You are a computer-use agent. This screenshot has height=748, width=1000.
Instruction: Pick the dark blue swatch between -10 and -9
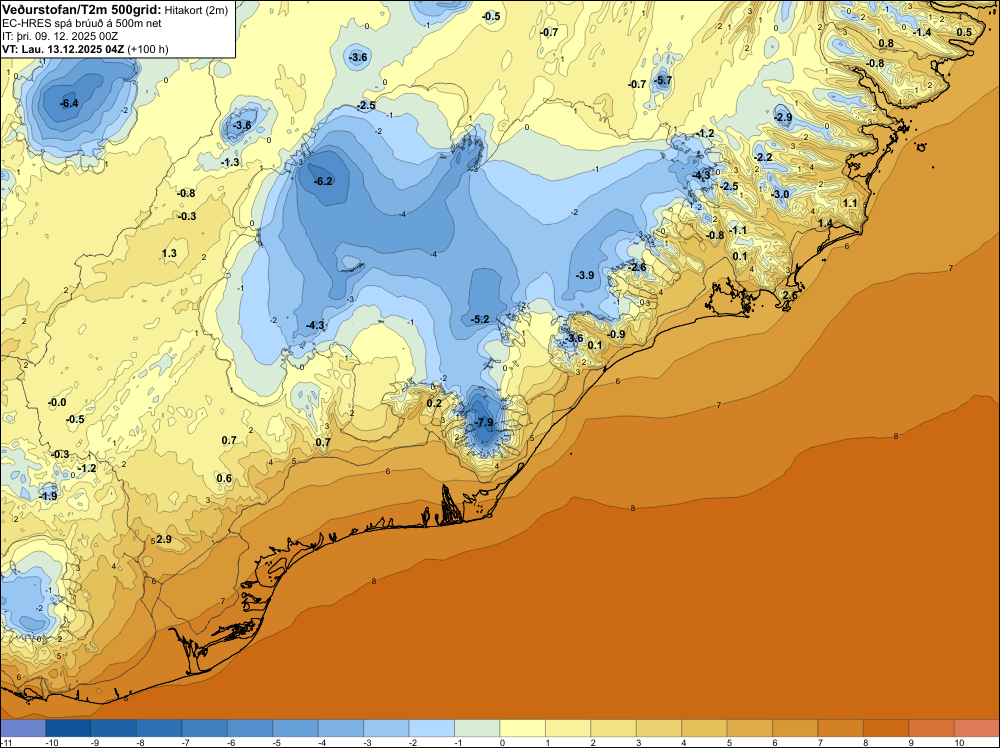point(68,728)
